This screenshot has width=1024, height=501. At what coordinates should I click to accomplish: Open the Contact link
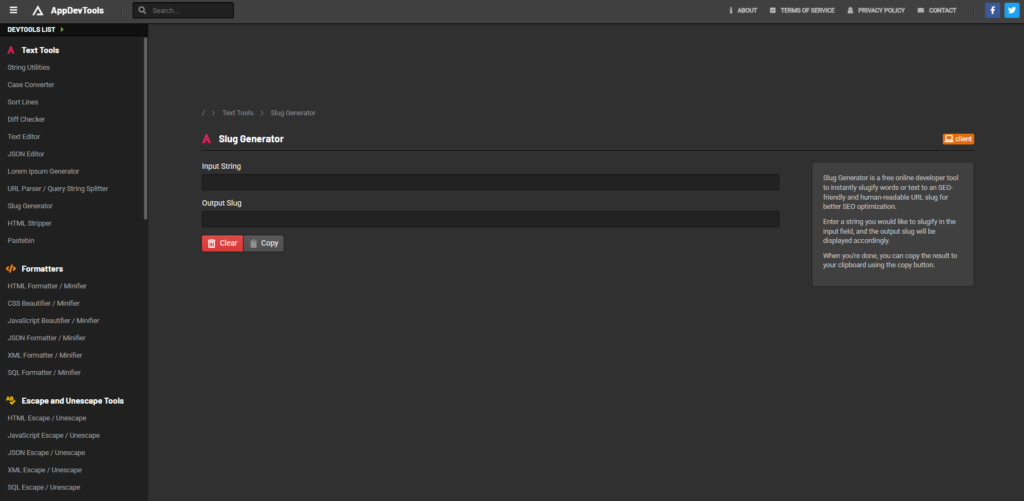(x=942, y=10)
